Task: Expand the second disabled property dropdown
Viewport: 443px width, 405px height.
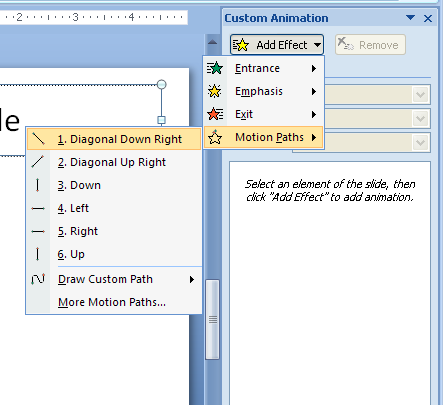Action: click(420, 119)
